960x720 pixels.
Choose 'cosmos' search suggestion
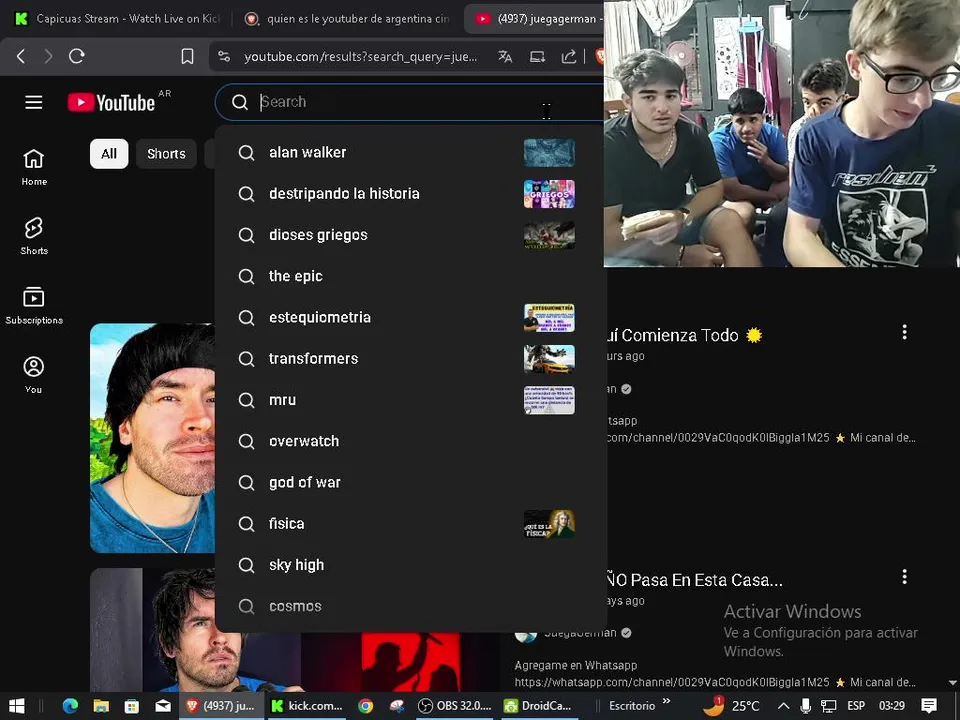(409, 606)
